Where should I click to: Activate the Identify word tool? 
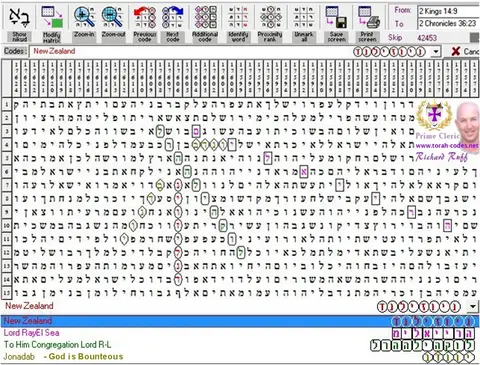click(x=238, y=22)
